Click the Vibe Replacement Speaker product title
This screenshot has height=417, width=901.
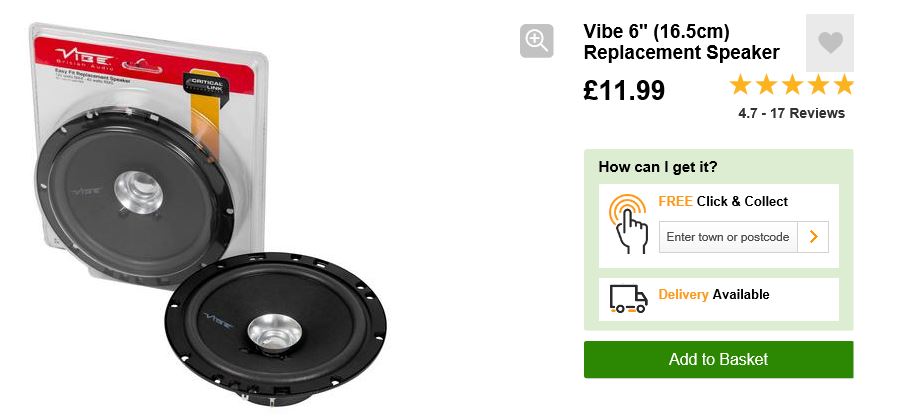pyautogui.click(x=681, y=42)
